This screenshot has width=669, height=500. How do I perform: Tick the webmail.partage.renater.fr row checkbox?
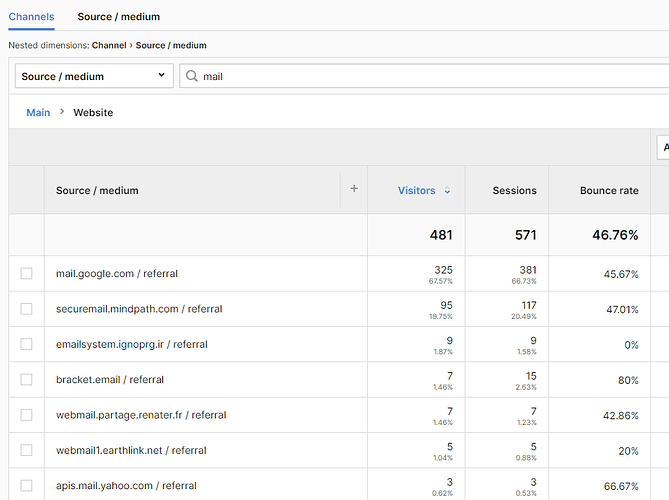(26, 415)
